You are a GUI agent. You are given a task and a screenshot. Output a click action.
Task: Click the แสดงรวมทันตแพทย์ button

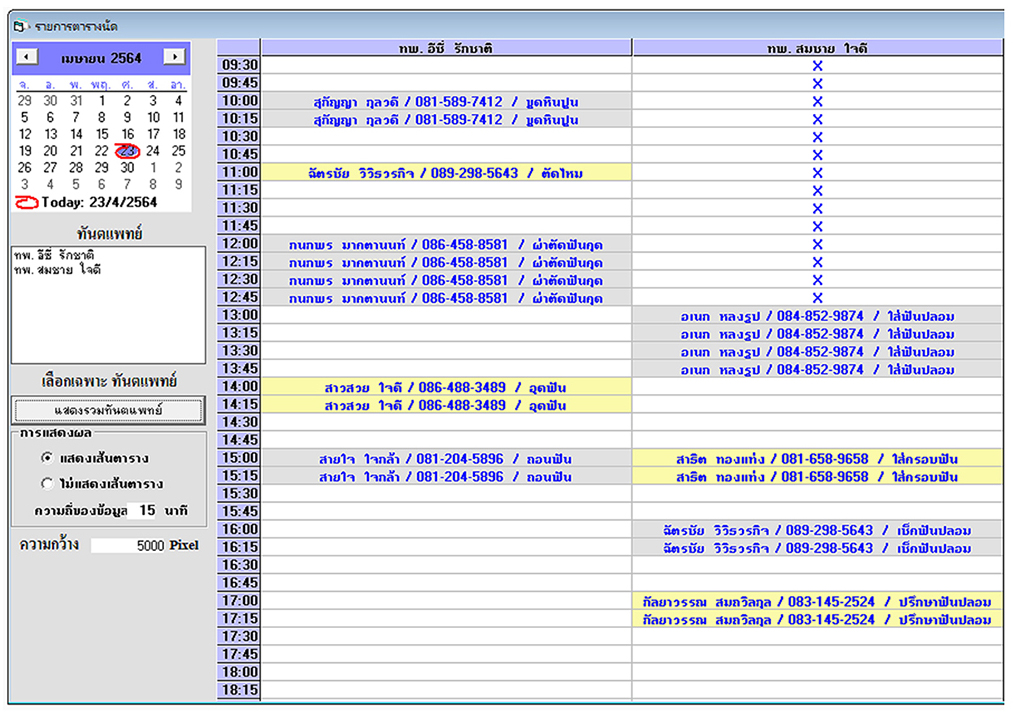tap(108, 410)
